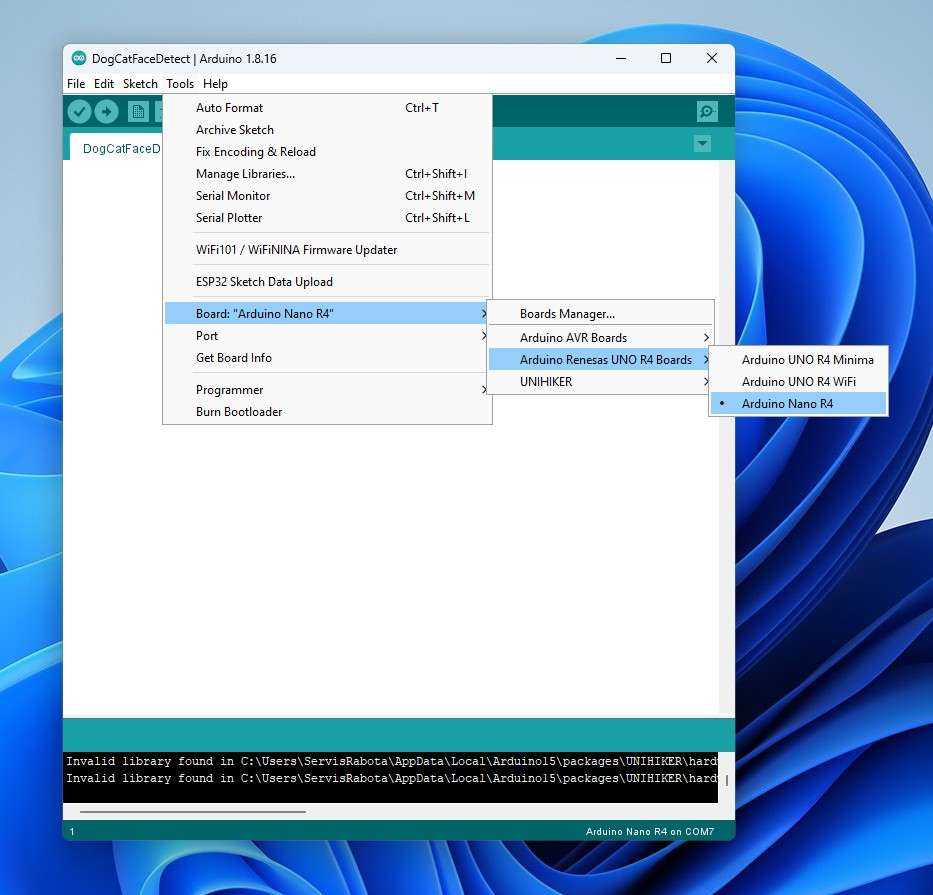Expand the Port submenu
Viewport: 933px width, 895px height.
click(327, 336)
